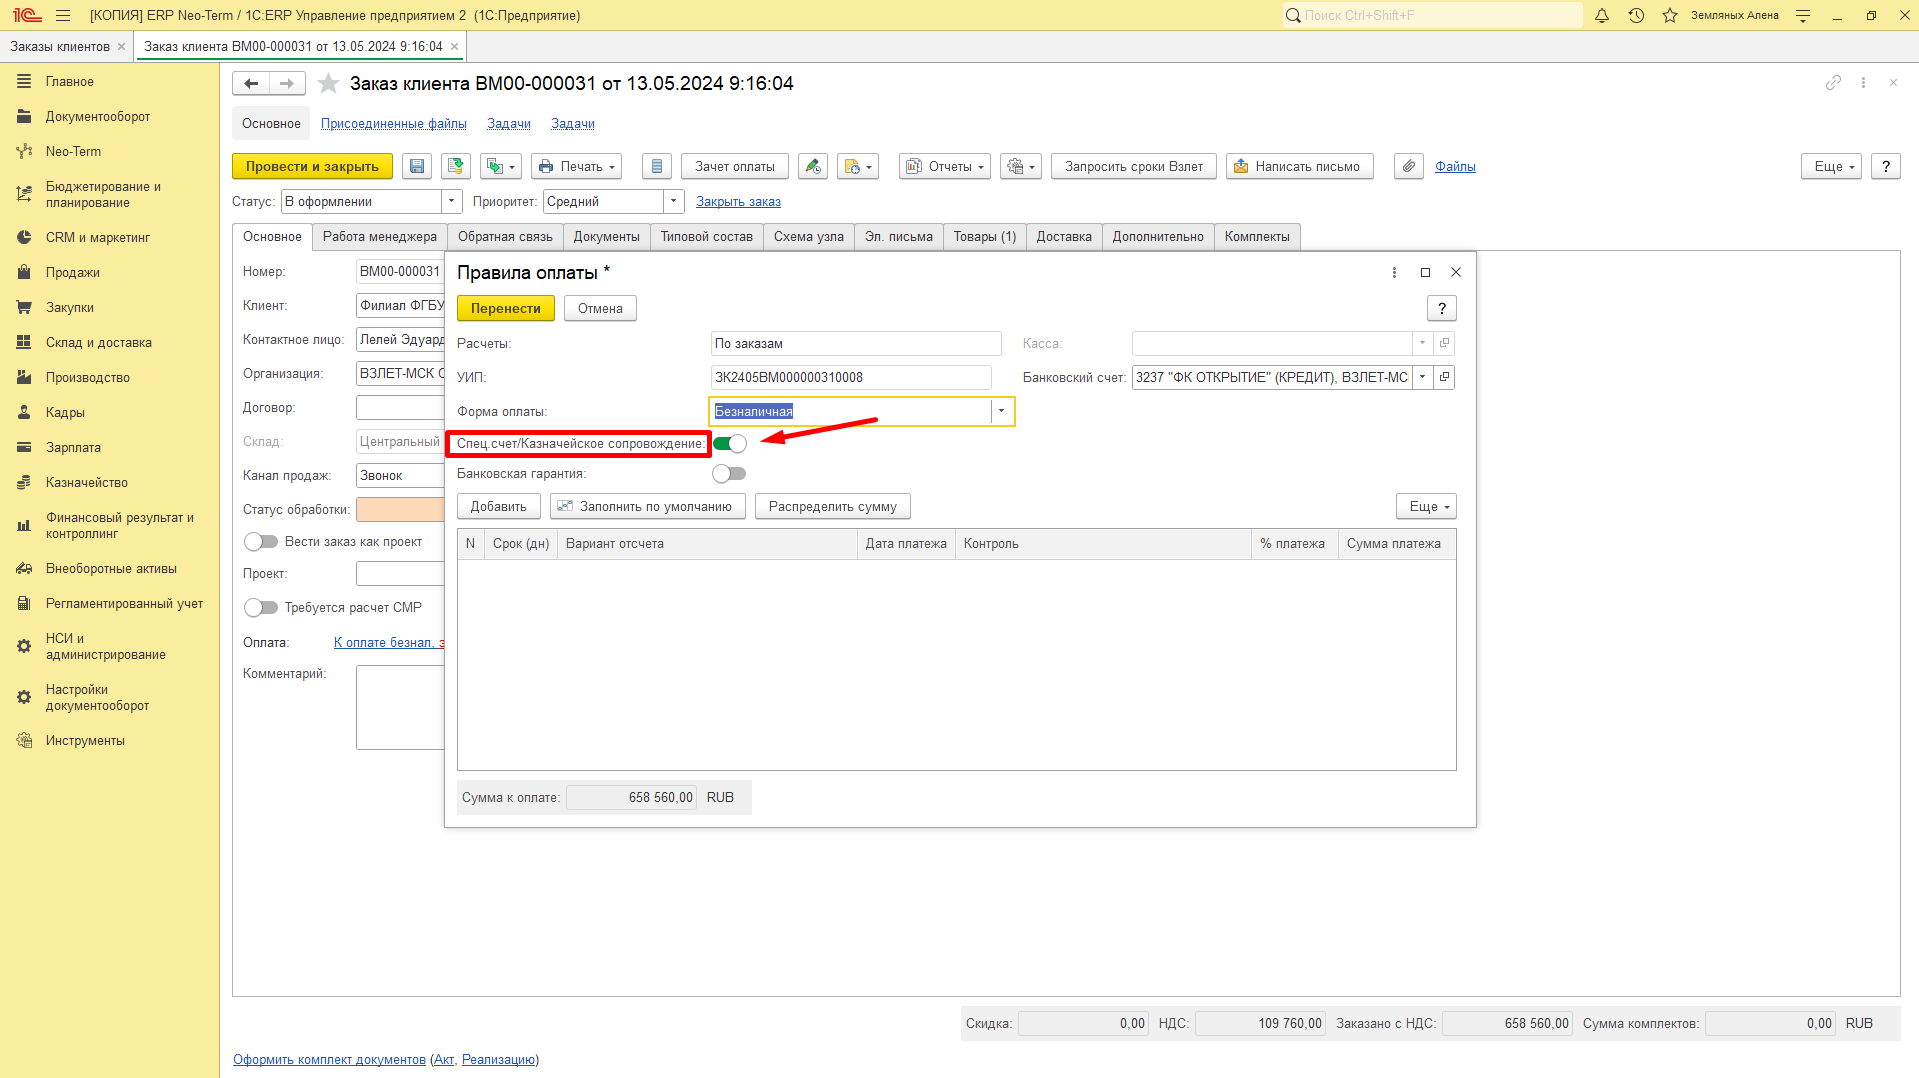Open the Продажи sidebar section

pos(72,272)
